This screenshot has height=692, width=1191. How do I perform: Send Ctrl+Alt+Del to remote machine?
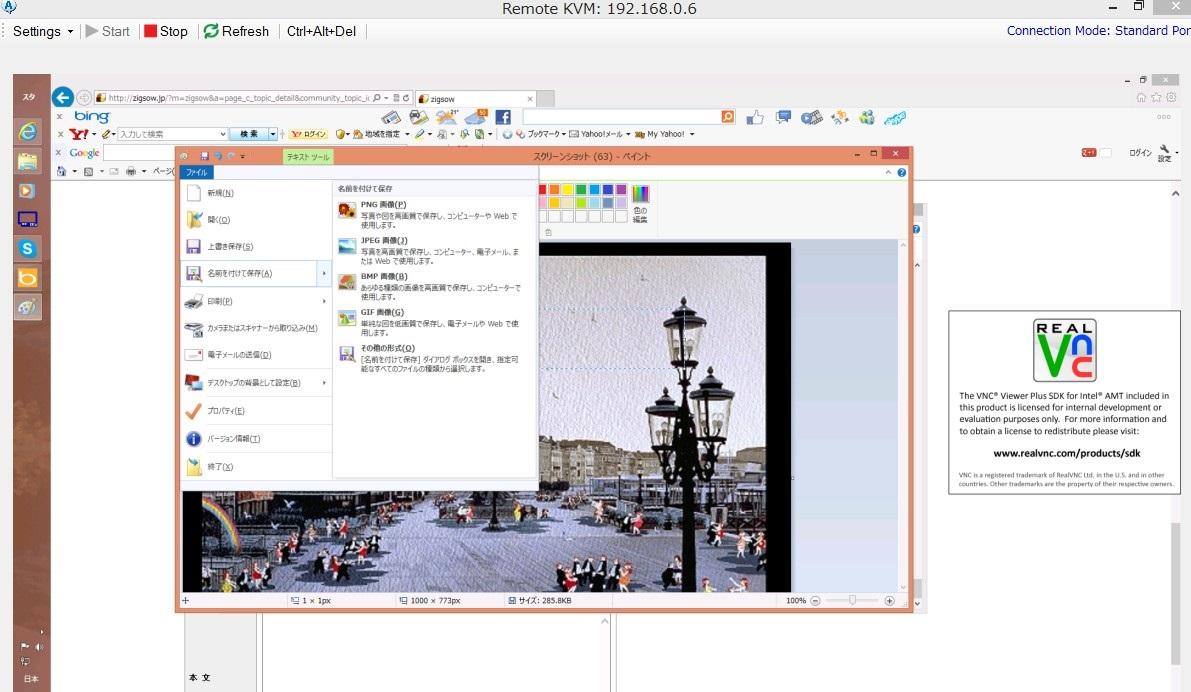coord(321,31)
